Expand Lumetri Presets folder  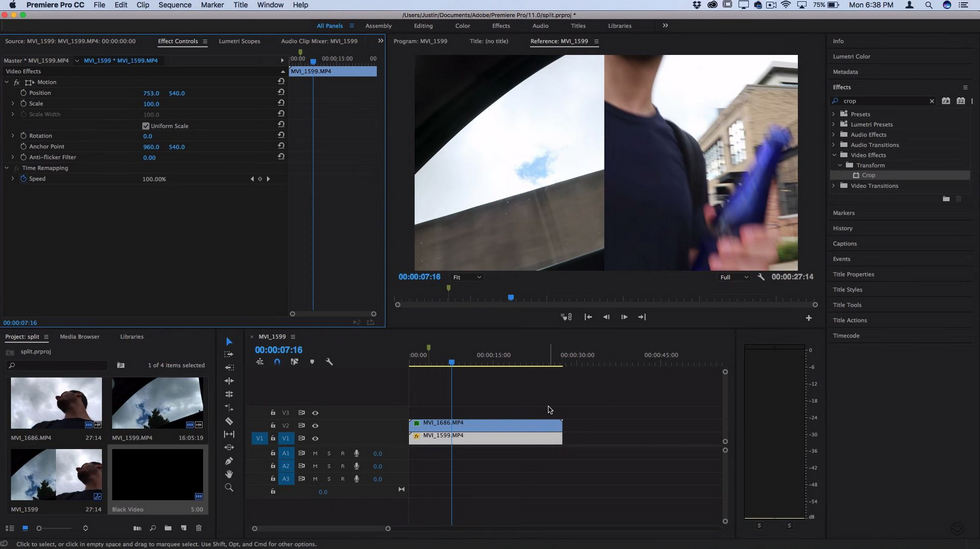[834, 124]
